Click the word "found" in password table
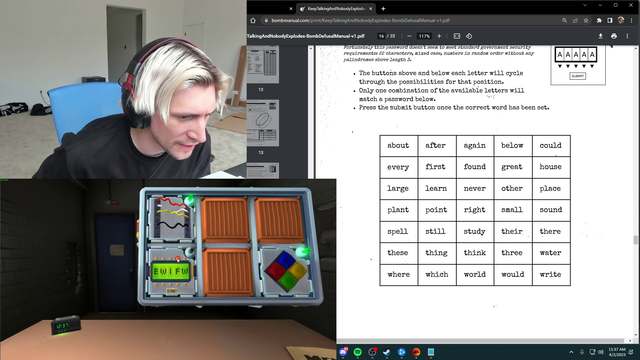The height and width of the screenshot is (360, 640). [475, 167]
